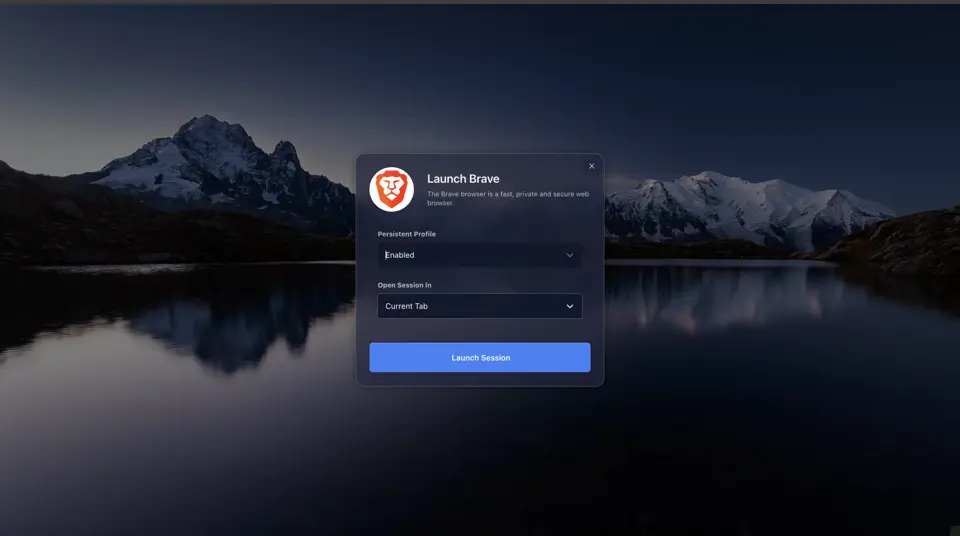Click the chevron in Open Session In field
960x536 pixels.
(x=569, y=306)
